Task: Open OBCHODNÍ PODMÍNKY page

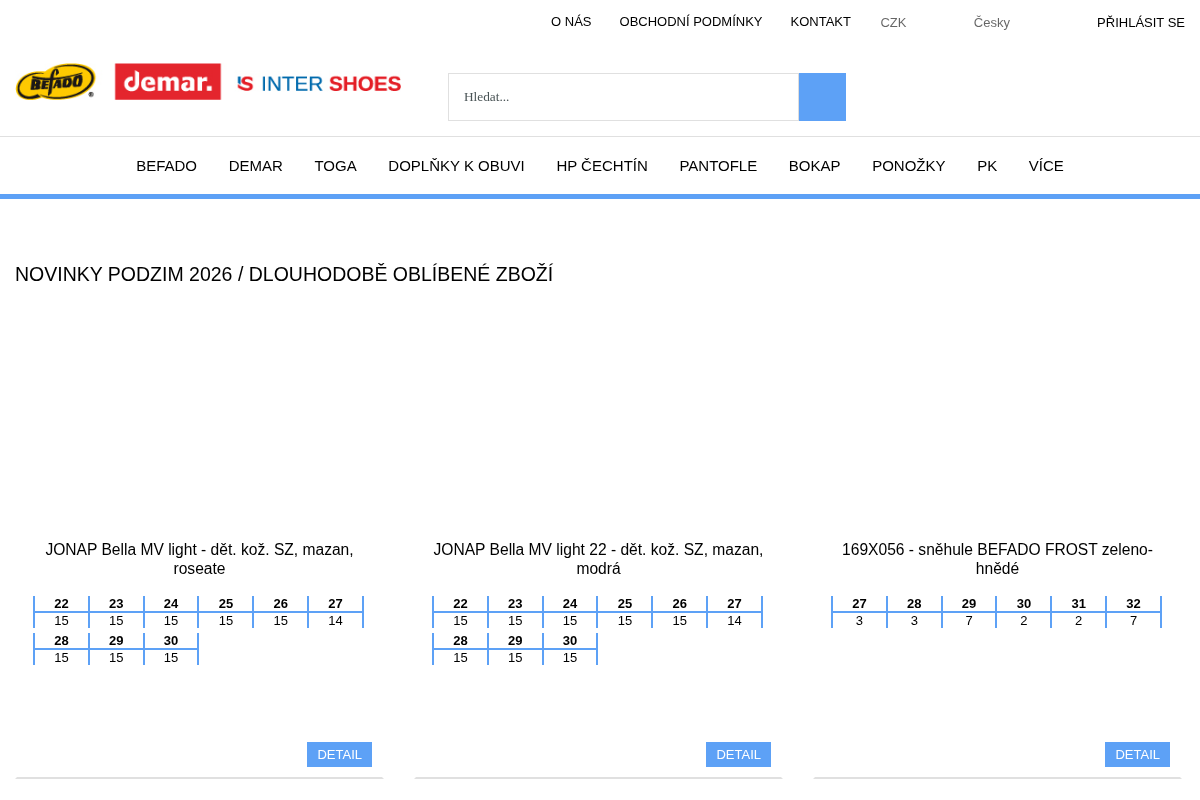Action: click(691, 22)
